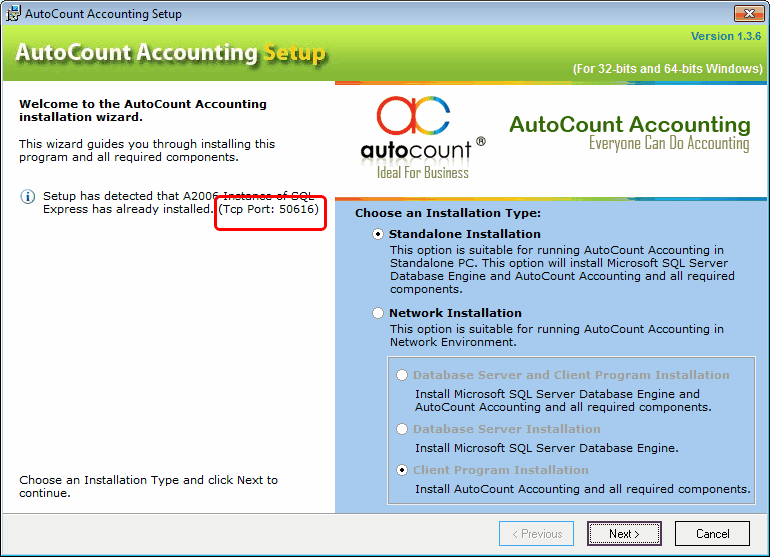
Task: Click the 'AutoCount Accounting Setup' banner title
Action: (170, 53)
